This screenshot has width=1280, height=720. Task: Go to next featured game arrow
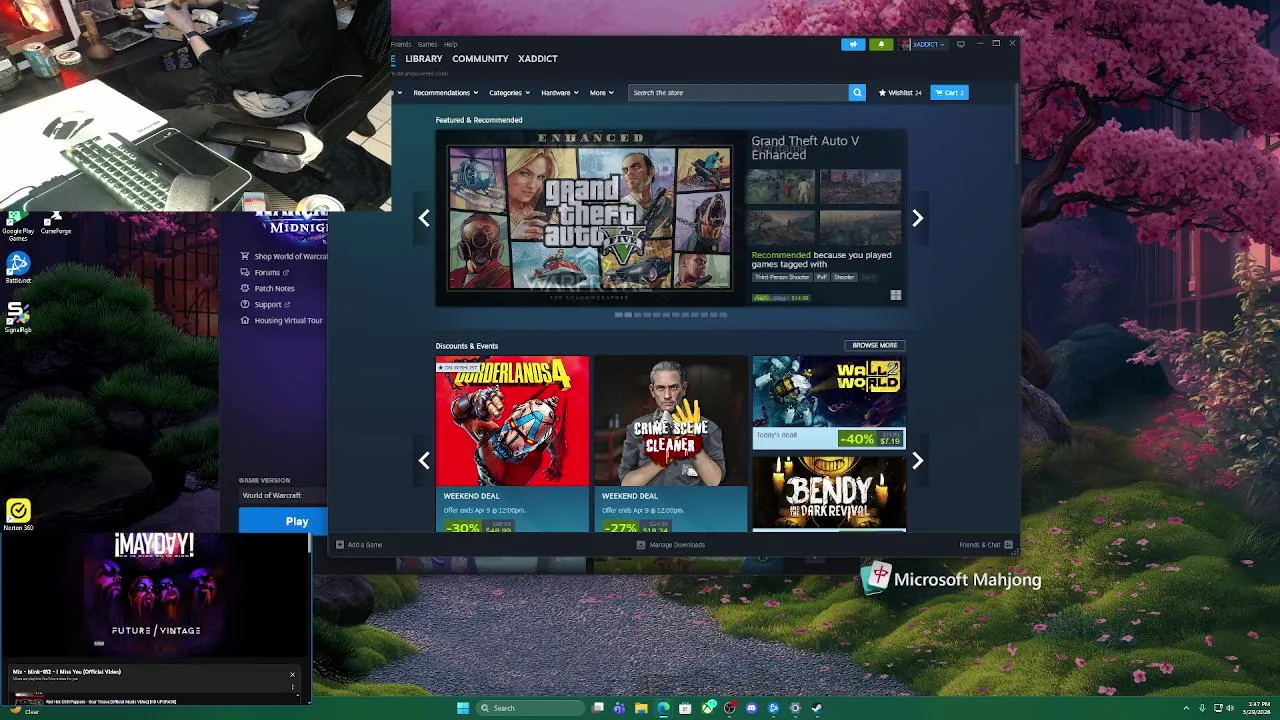point(917,218)
